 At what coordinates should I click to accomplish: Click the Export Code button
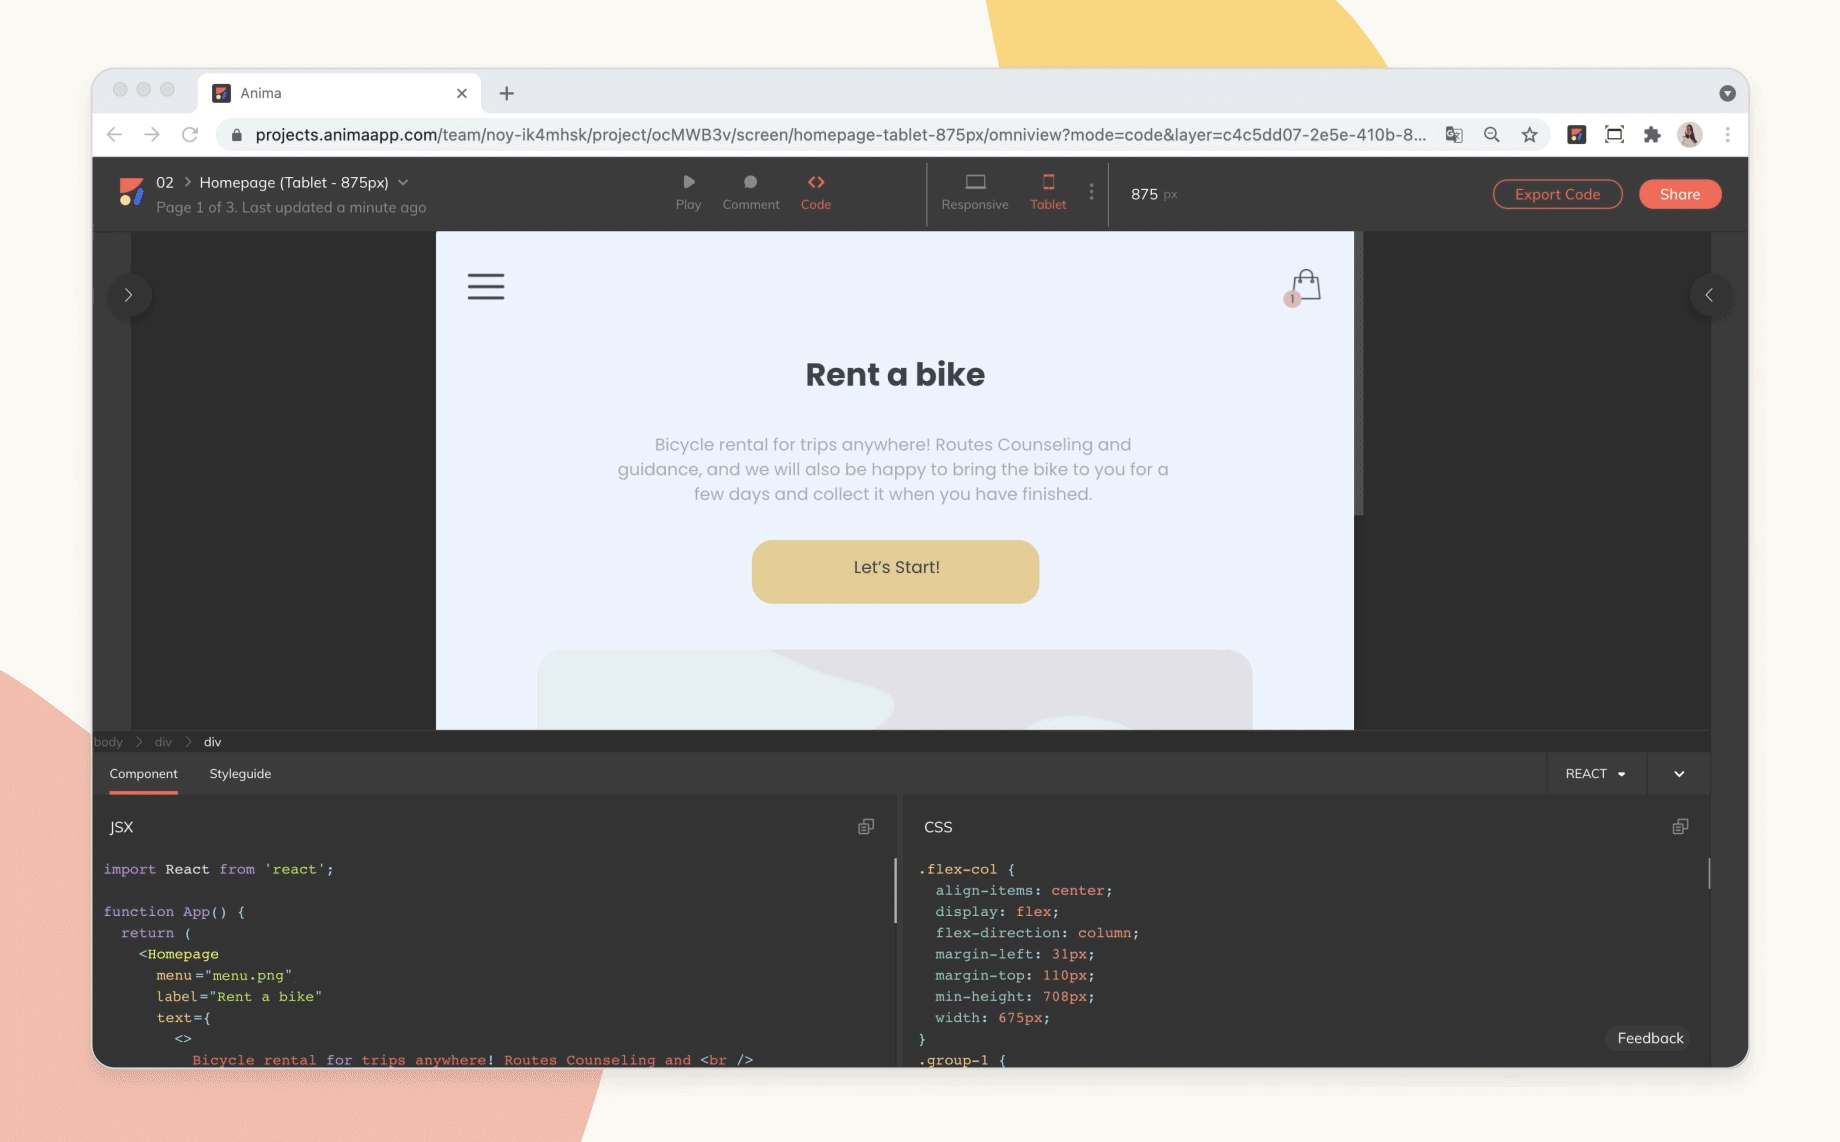(1557, 194)
